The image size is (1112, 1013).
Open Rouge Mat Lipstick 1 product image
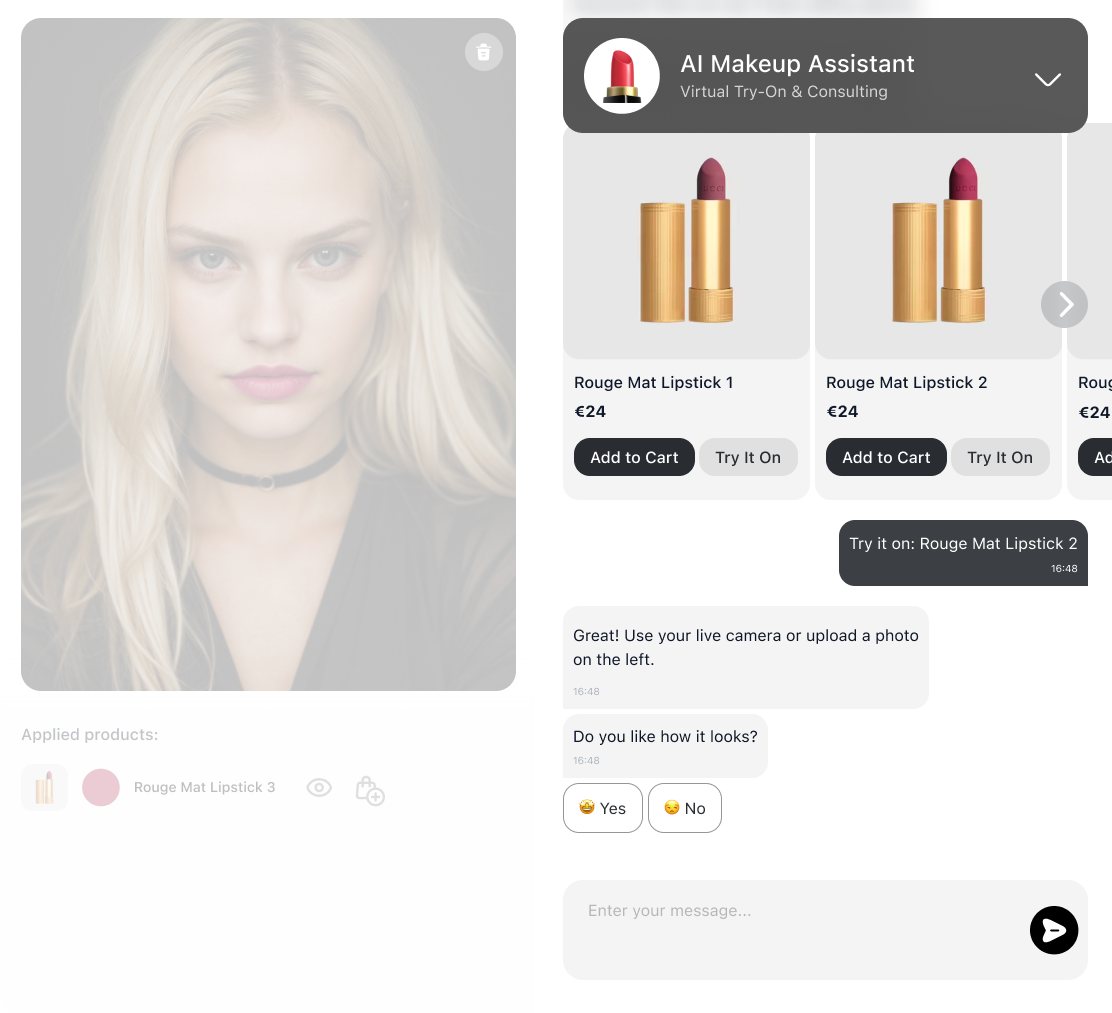[x=686, y=241]
